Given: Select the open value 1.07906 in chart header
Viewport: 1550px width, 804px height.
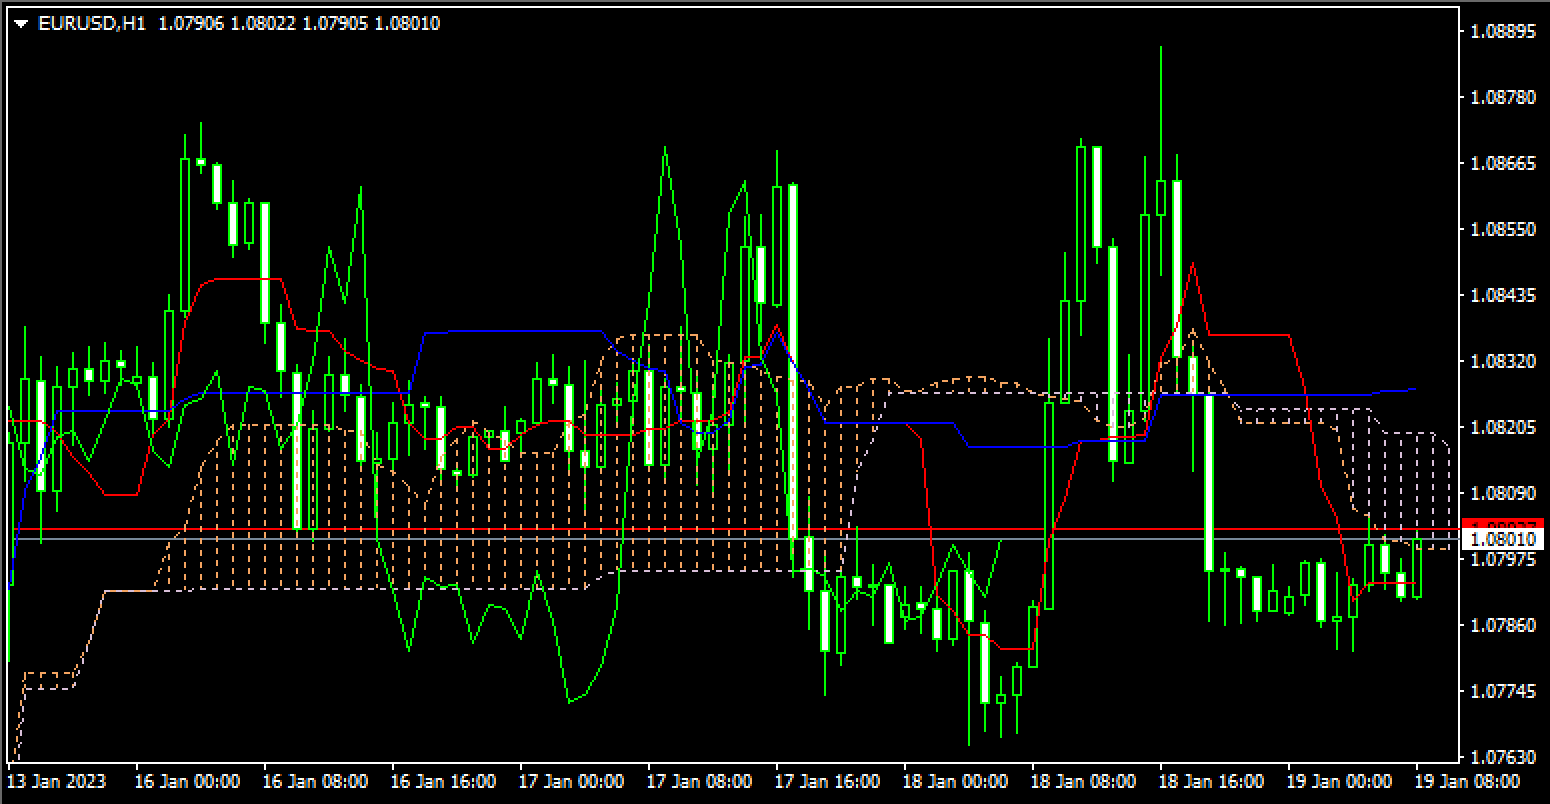Looking at the screenshot, I should coord(192,23).
